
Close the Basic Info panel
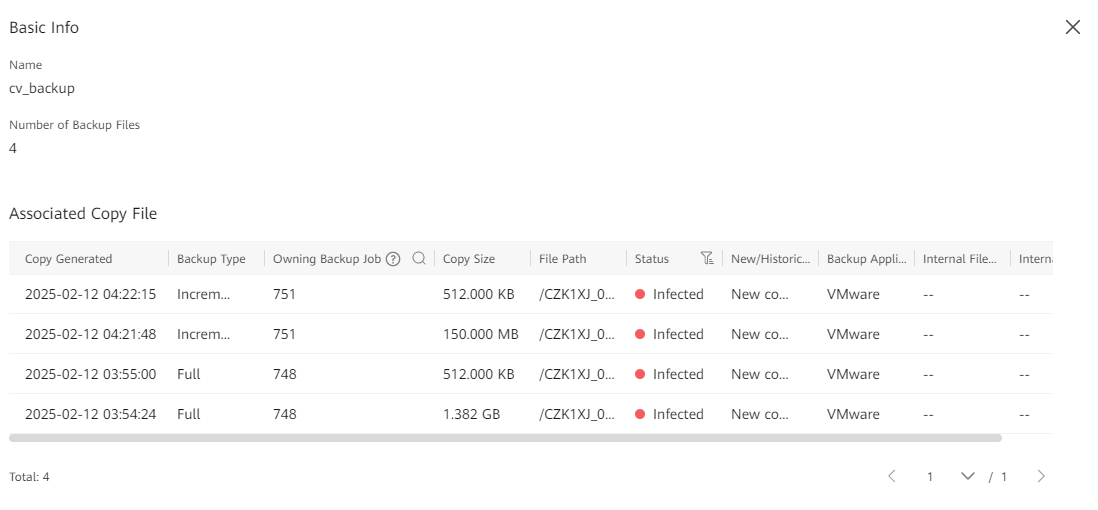tap(1072, 28)
